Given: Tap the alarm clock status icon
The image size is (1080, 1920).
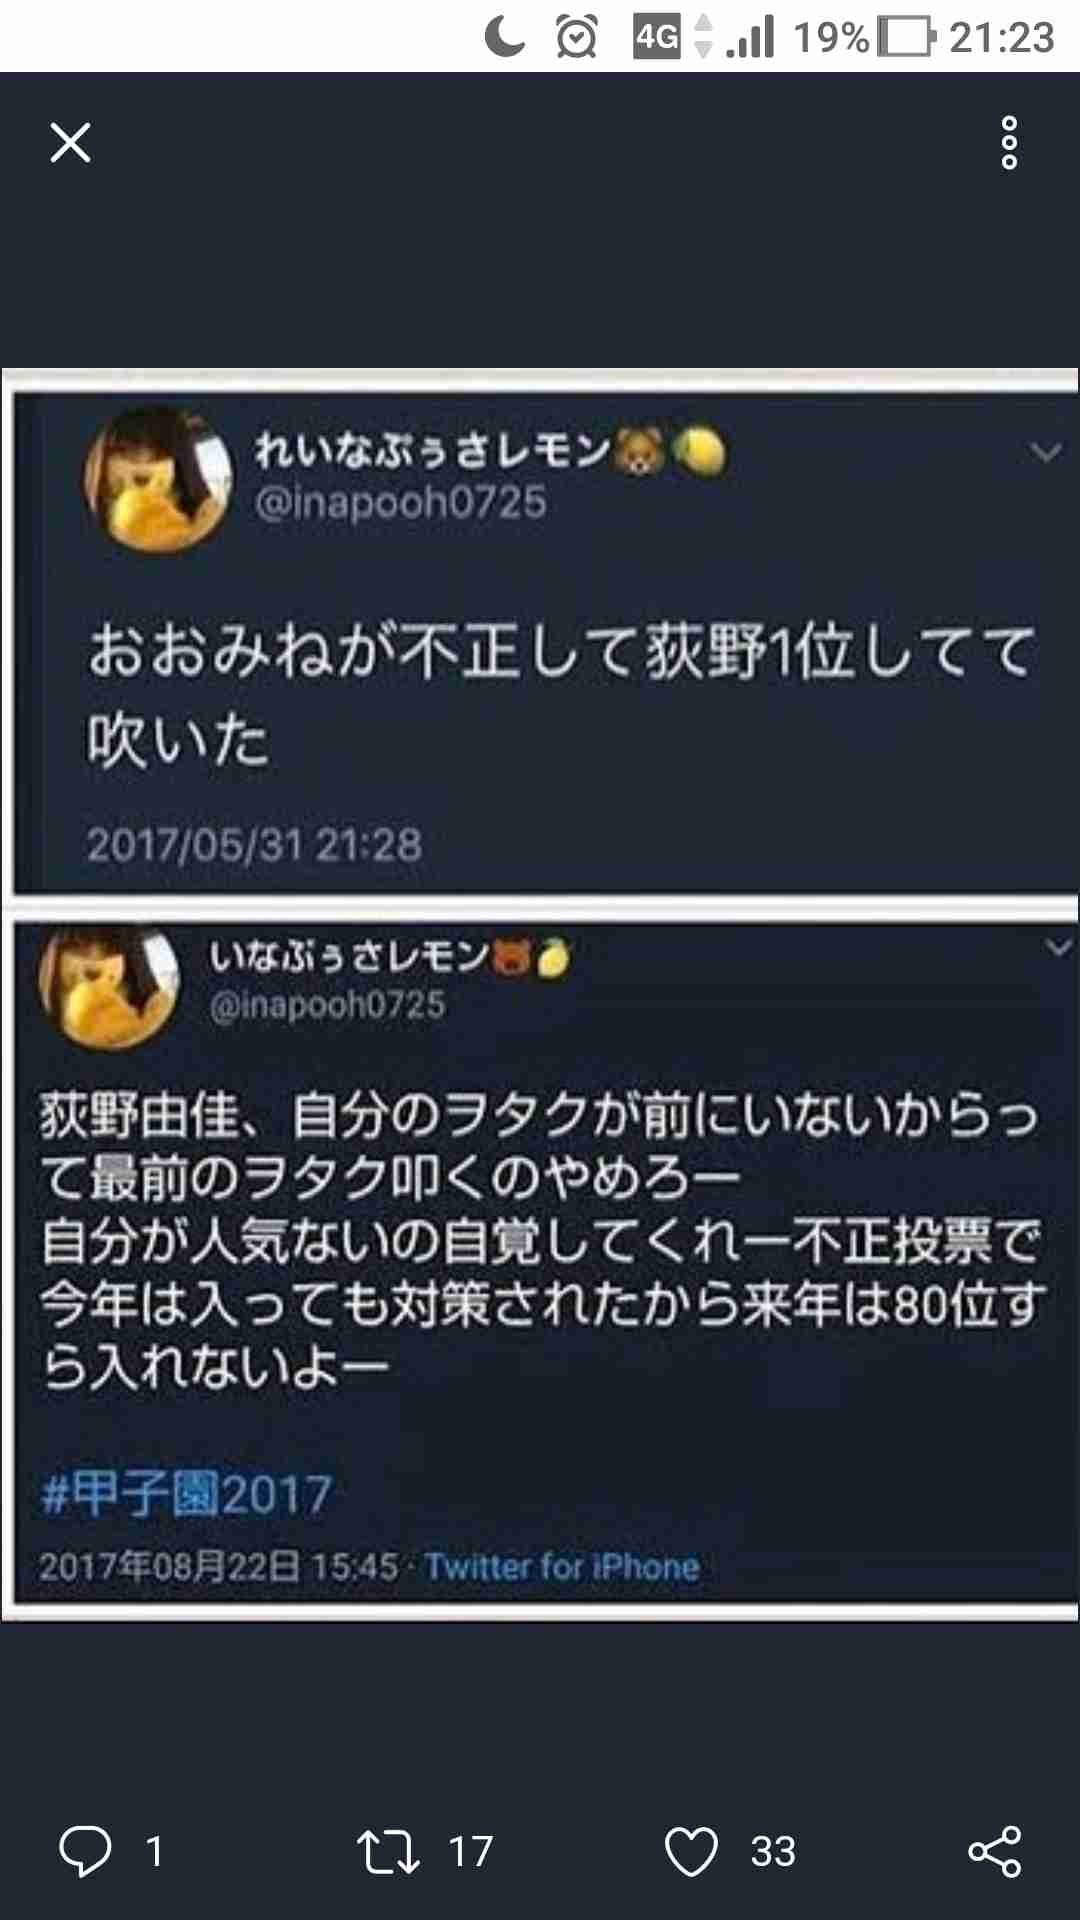Looking at the screenshot, I should (x=577, y=38).
